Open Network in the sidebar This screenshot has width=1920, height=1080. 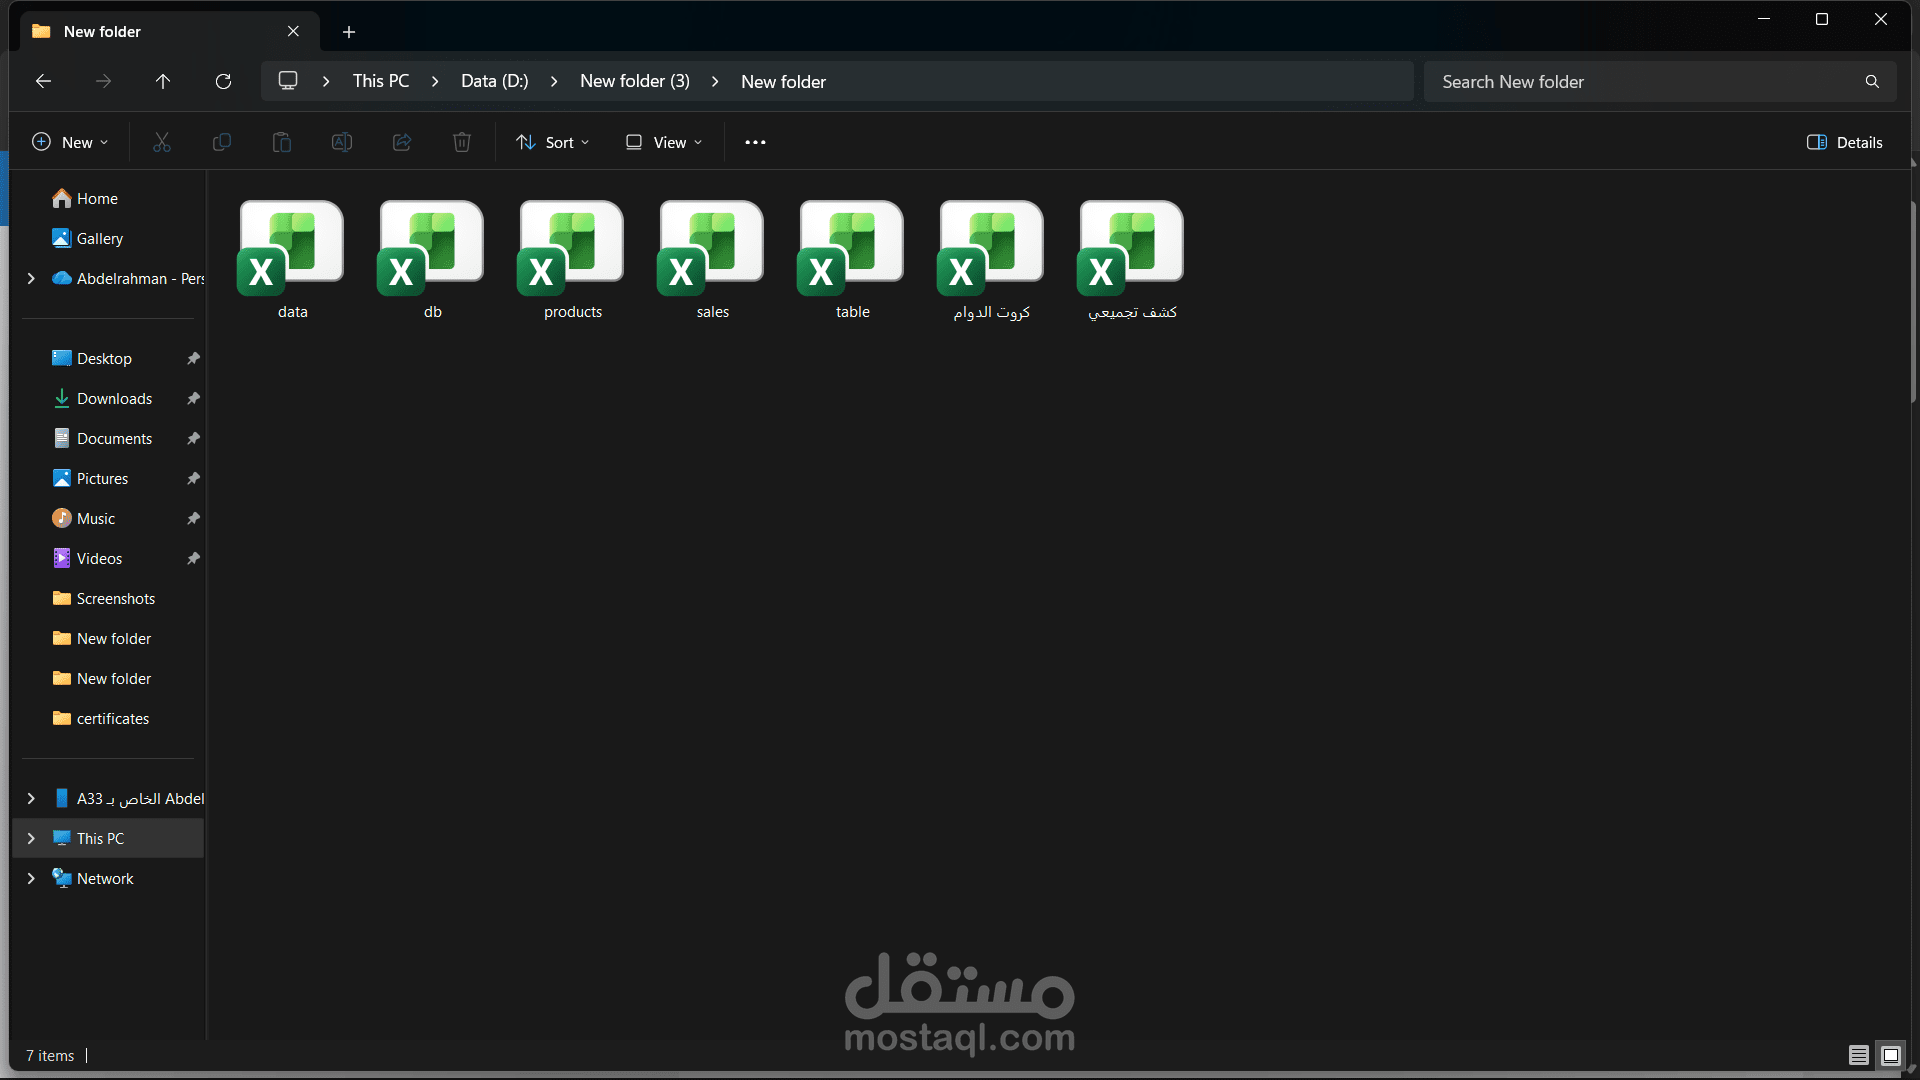(107, 878)
